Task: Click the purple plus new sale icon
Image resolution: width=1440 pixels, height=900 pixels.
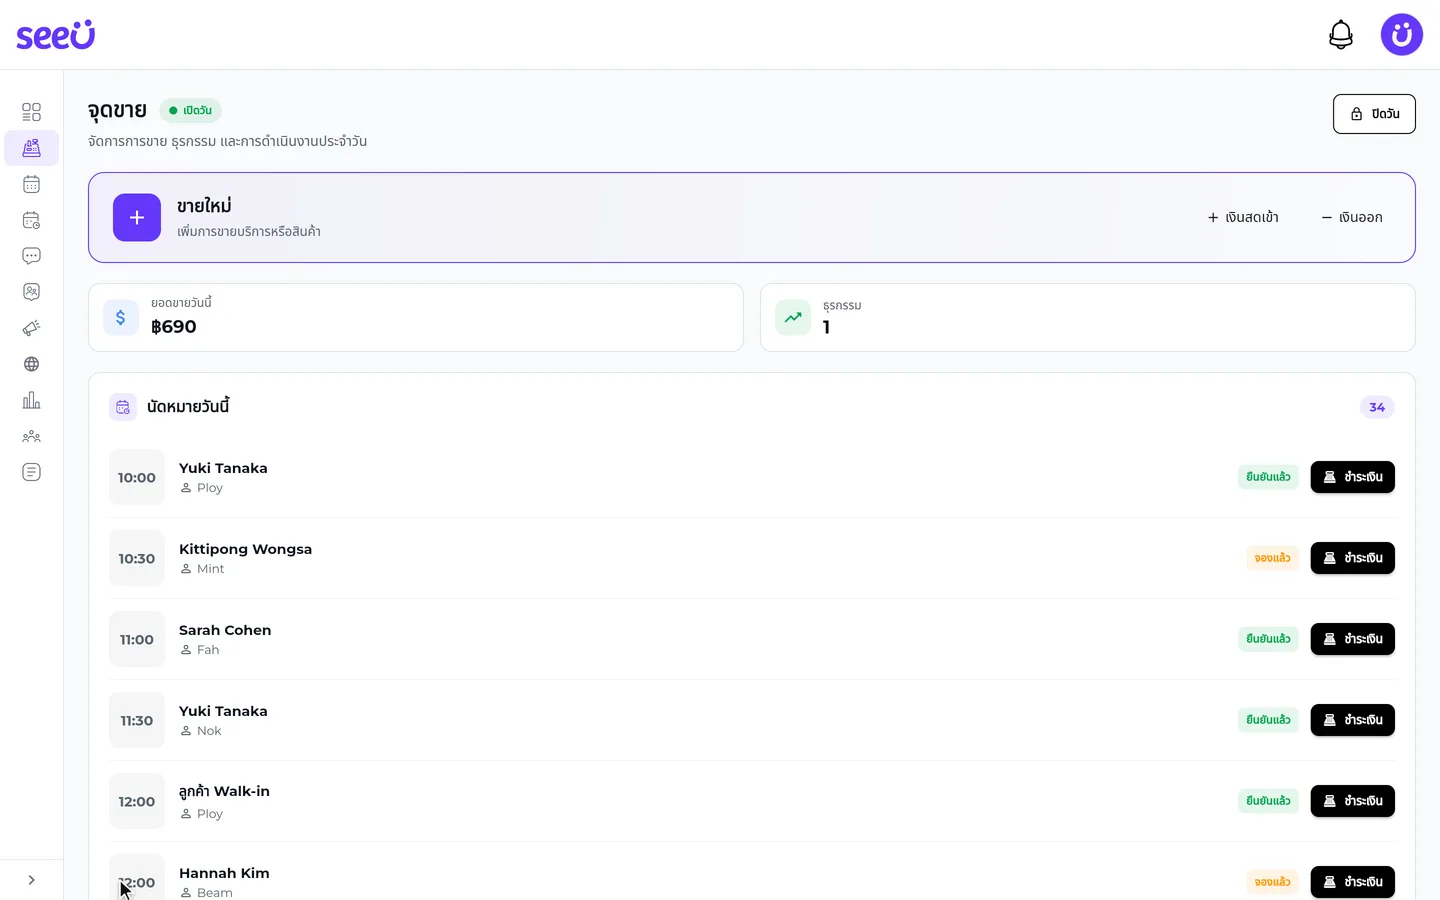Action: tap(137, 217)
